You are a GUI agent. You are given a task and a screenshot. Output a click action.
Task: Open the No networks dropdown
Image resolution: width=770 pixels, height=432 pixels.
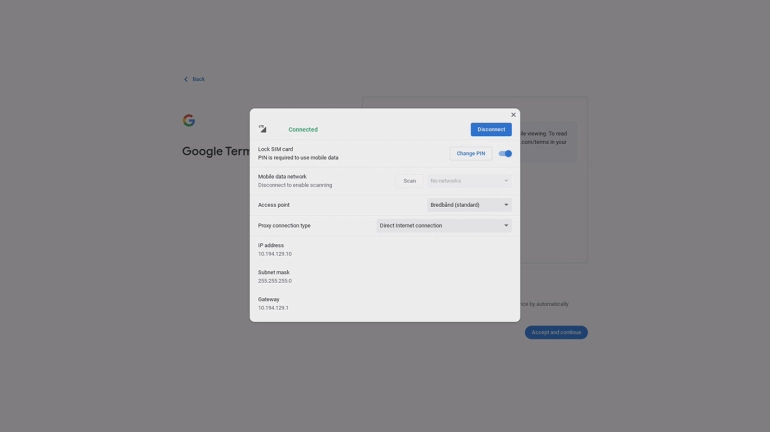coord(469,181)
